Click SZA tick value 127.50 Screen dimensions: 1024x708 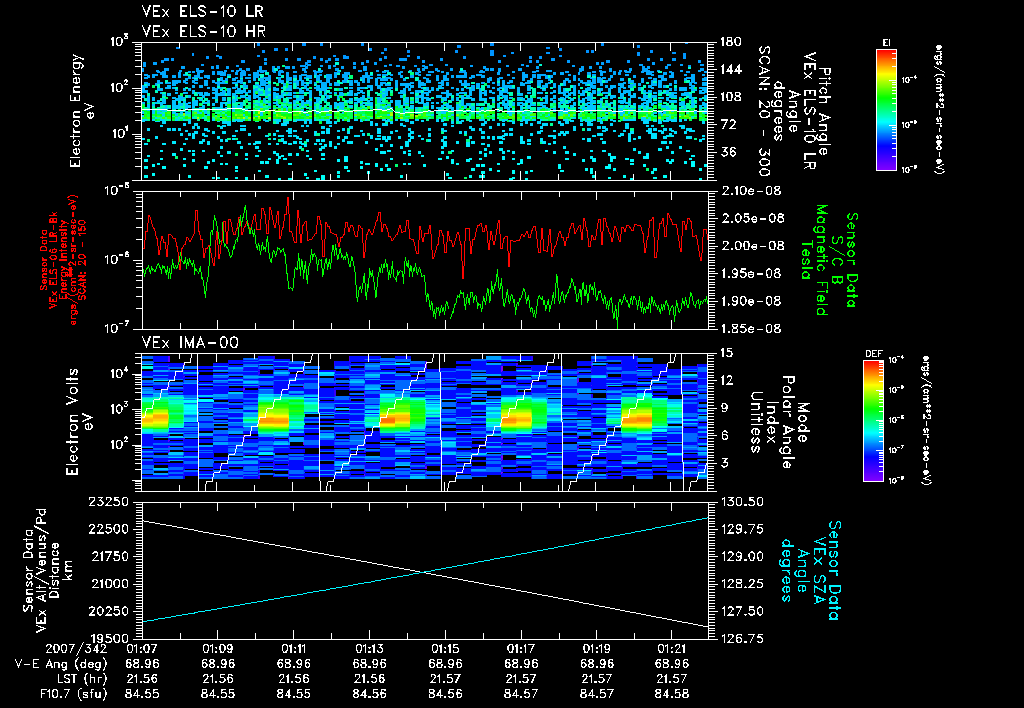coord(742,611)
